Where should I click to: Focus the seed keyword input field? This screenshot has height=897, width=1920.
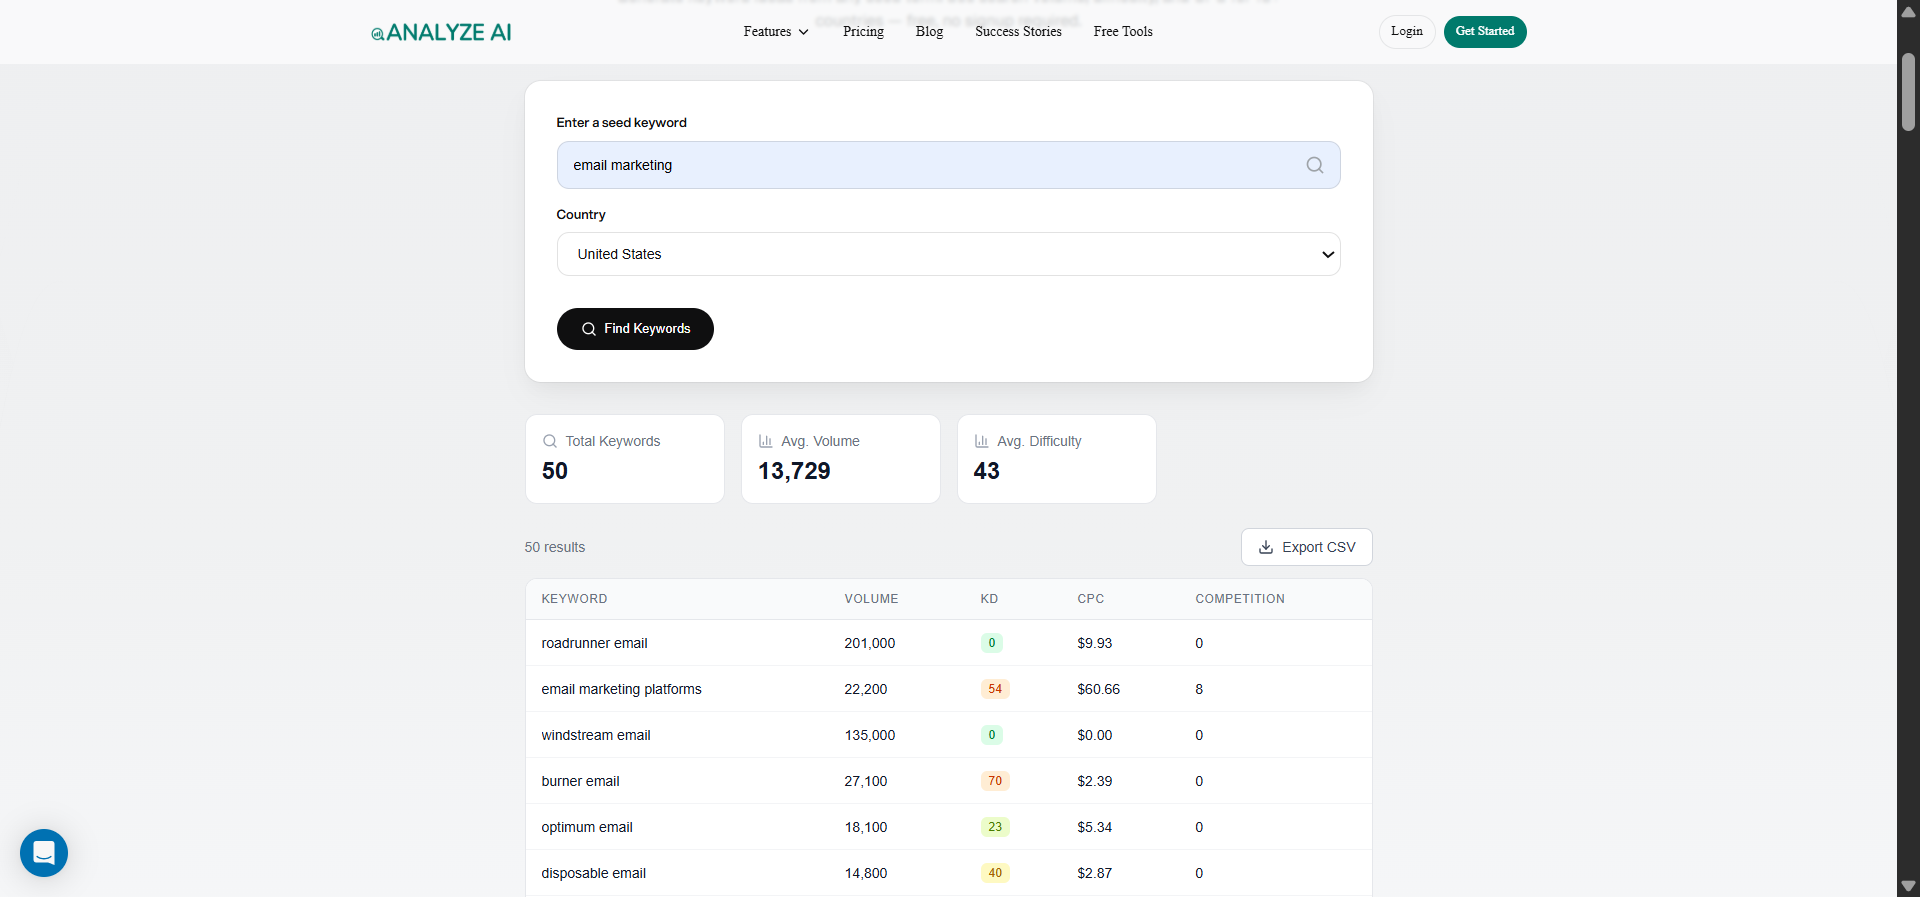click(948, 165)
